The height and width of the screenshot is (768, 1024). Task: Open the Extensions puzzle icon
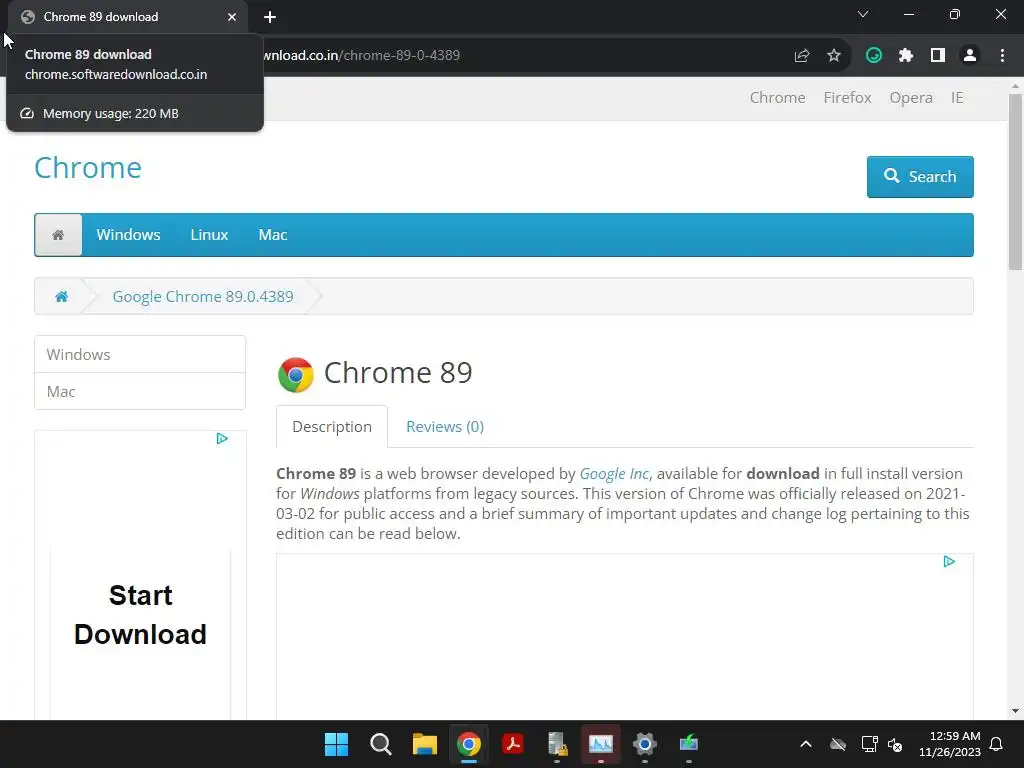click(x=906, y=56)
